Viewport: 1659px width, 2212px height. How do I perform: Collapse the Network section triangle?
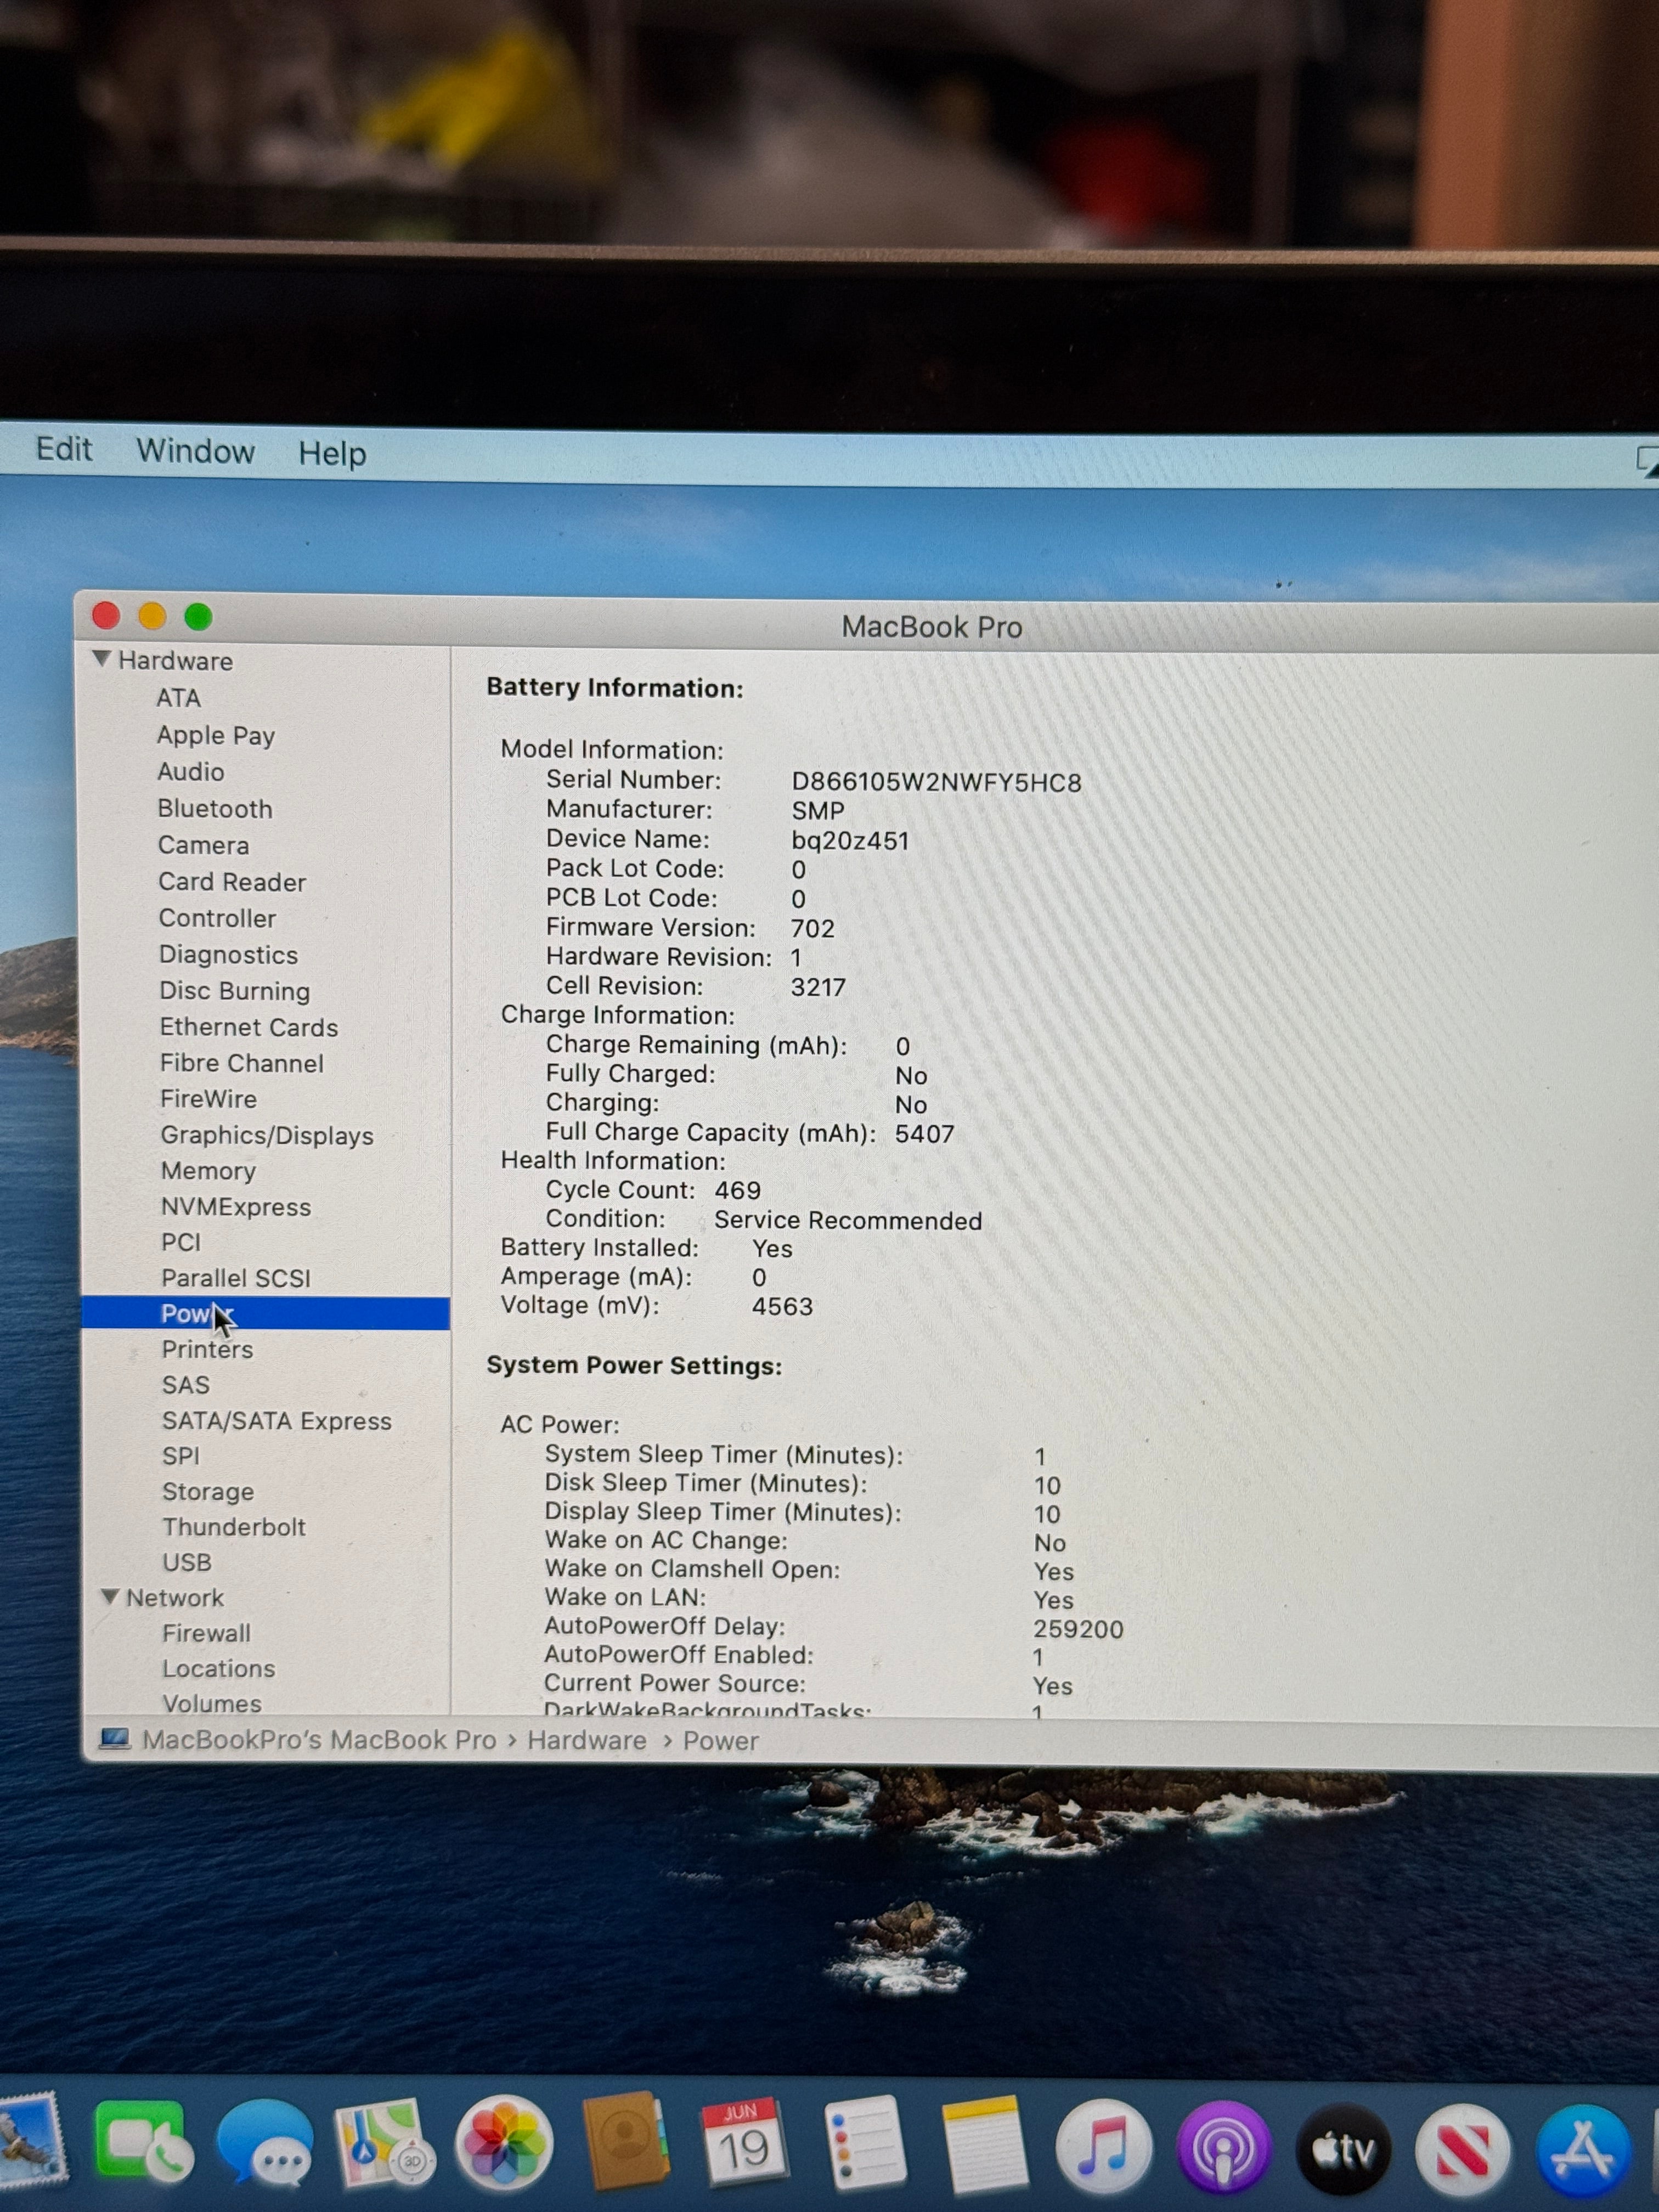pyautogui.click(x=110, y=1596)
